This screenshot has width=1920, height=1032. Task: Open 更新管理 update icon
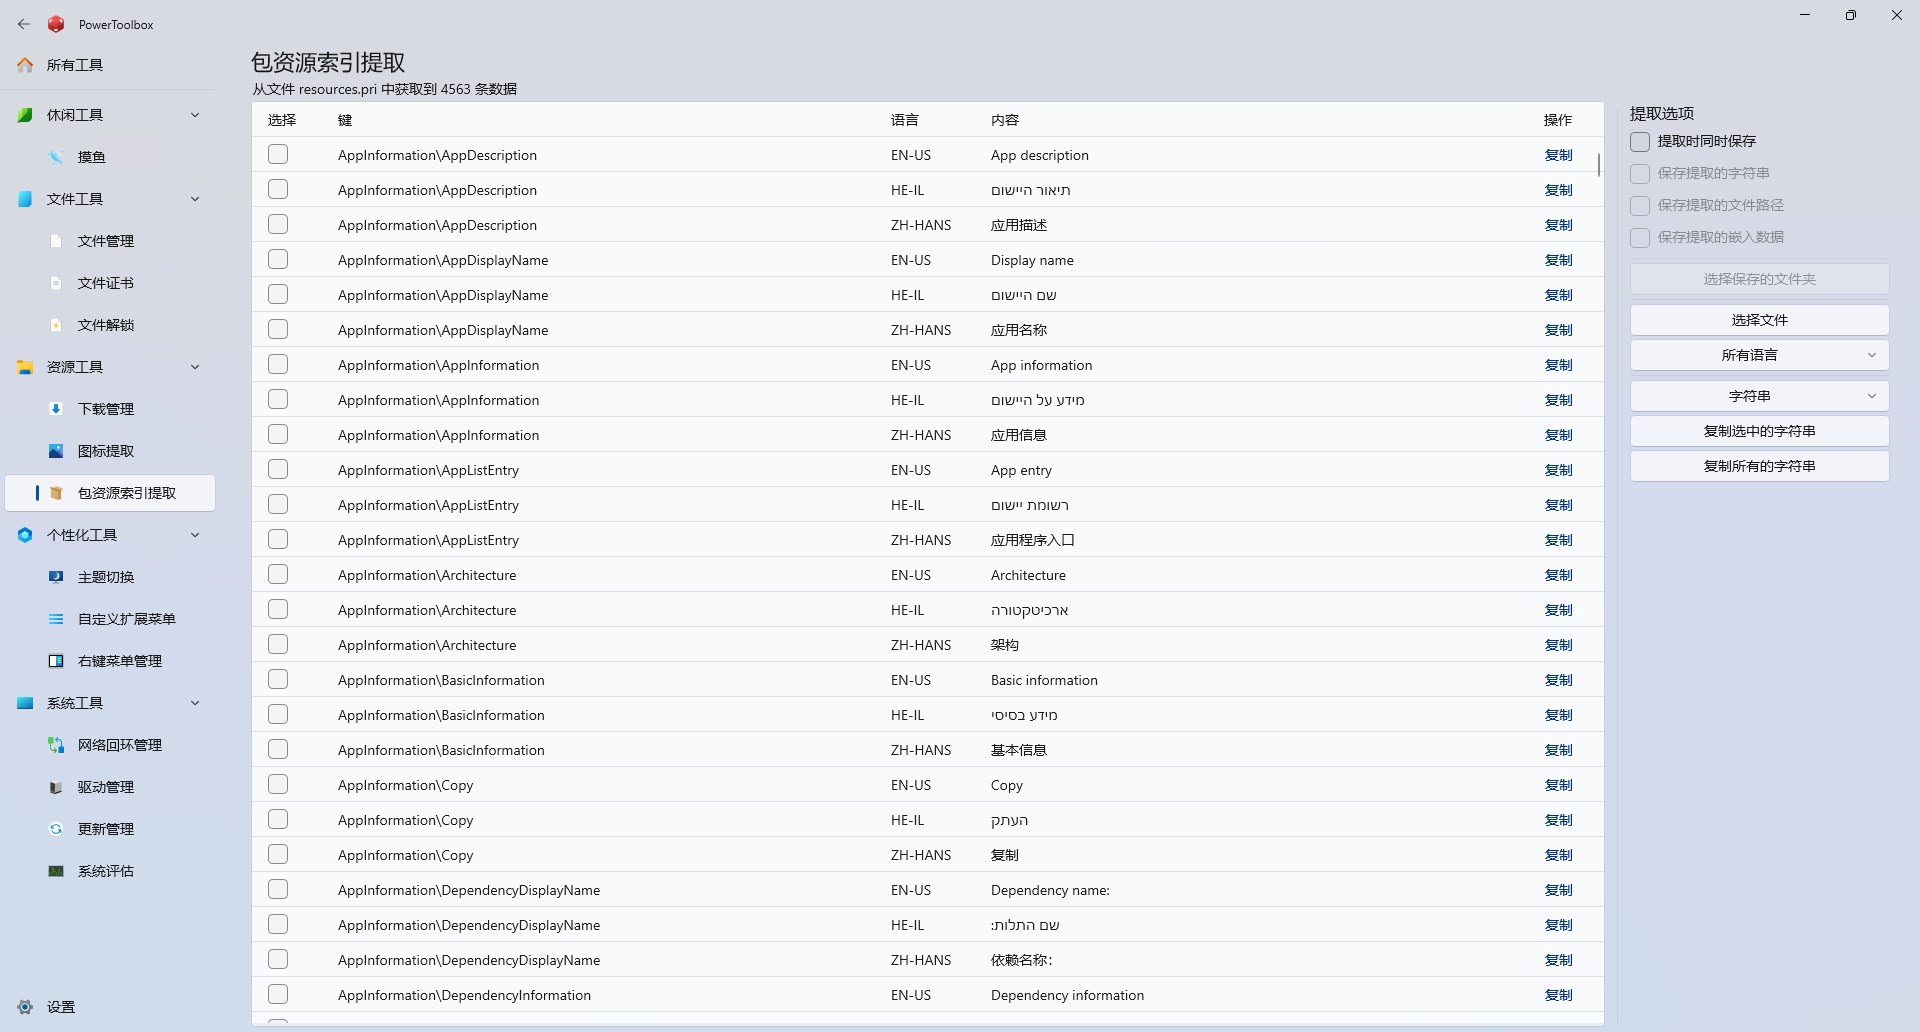coord(57,829)
